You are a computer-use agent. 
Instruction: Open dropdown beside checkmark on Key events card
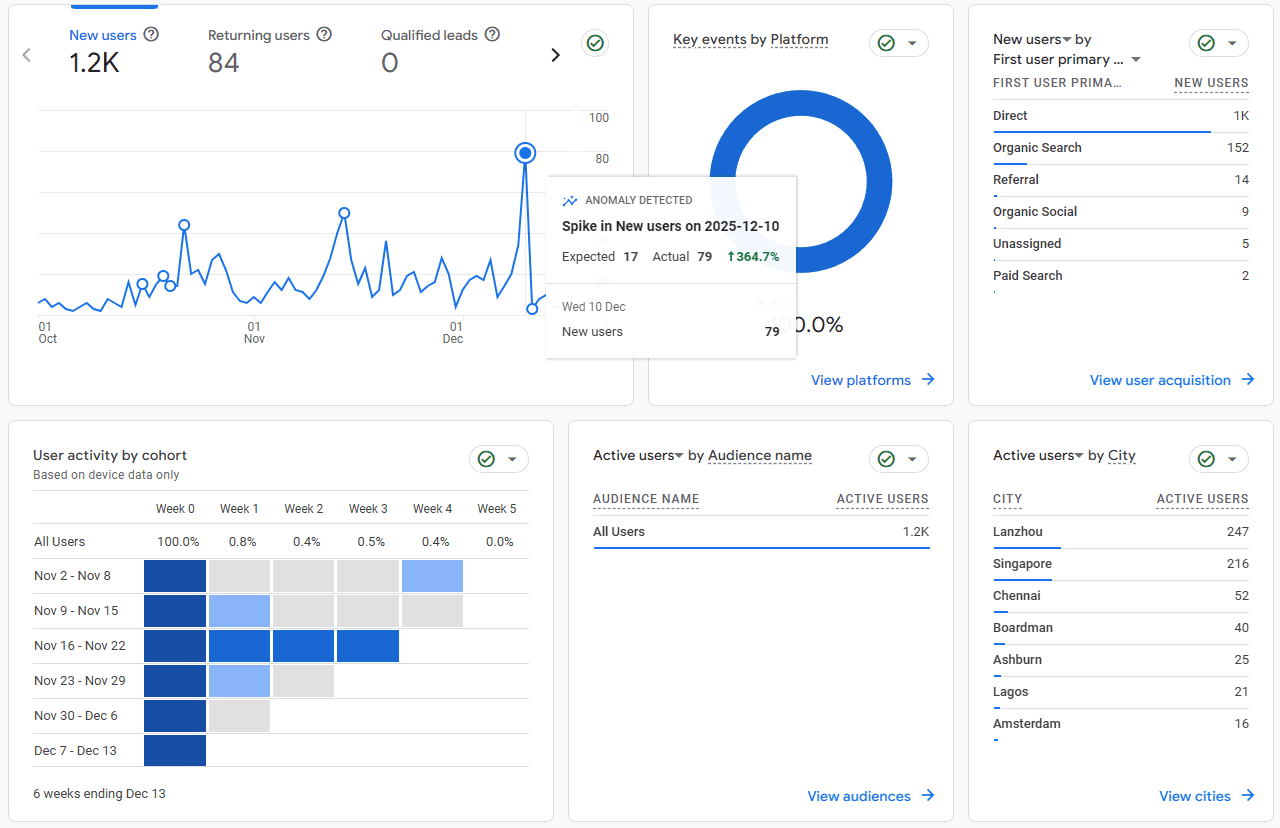[x=911, y=43]
